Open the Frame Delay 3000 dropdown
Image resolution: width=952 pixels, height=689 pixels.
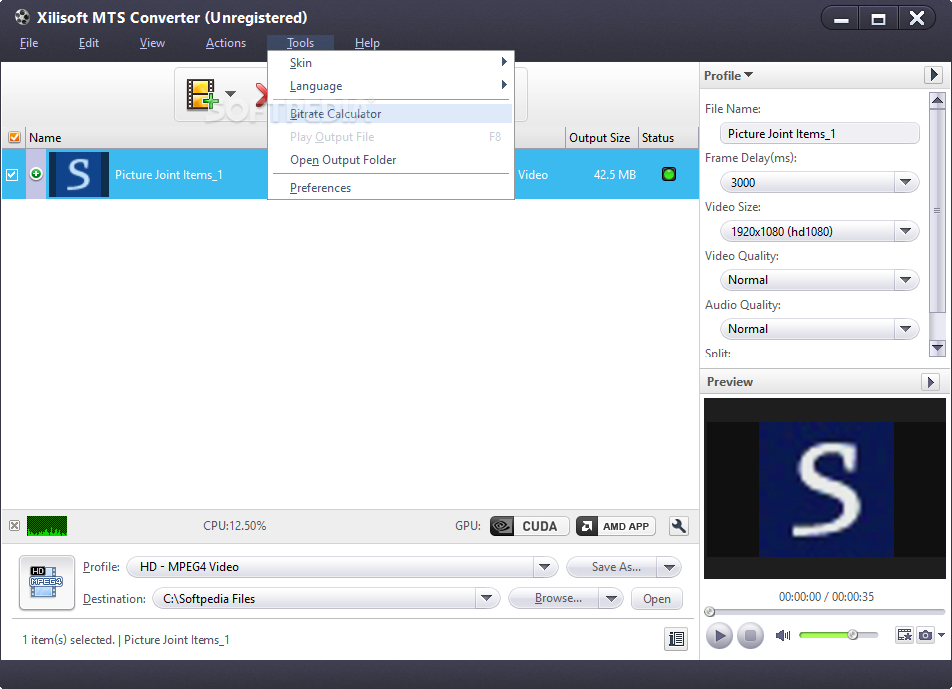click(x=905, y=182)
